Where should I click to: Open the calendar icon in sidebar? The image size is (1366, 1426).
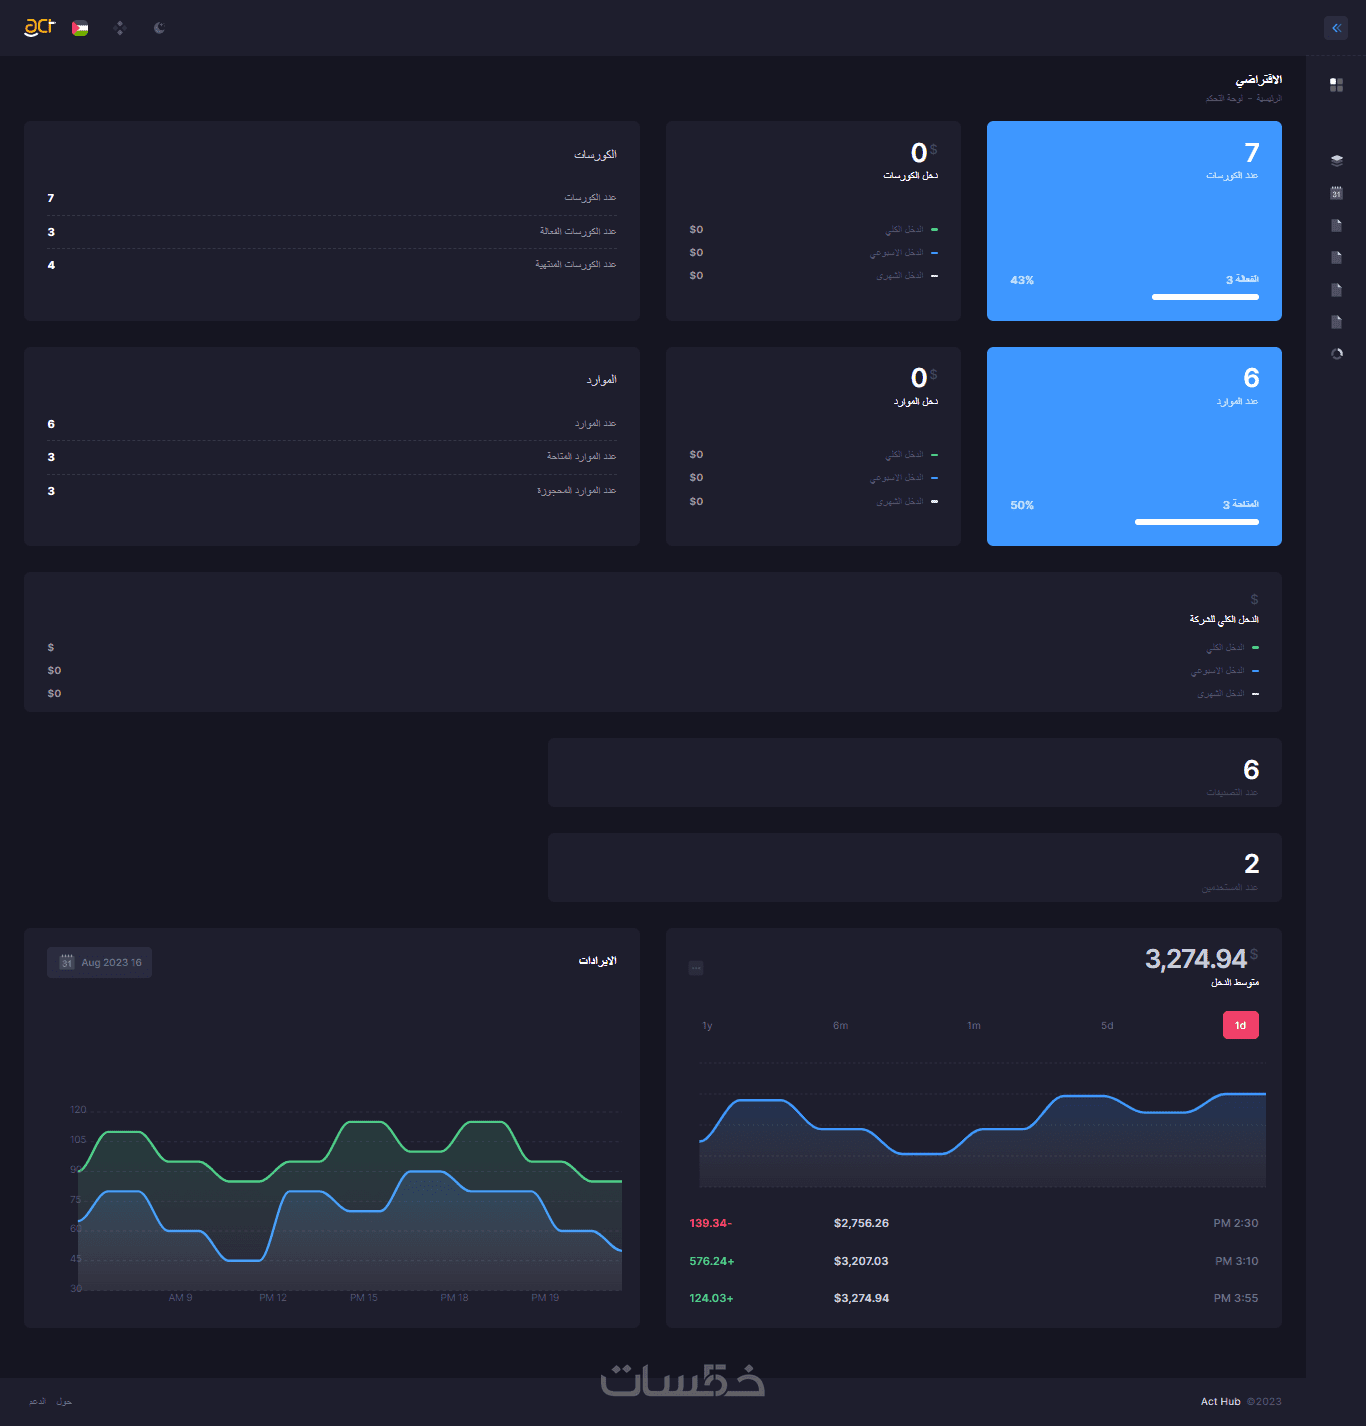point(1336,193)
